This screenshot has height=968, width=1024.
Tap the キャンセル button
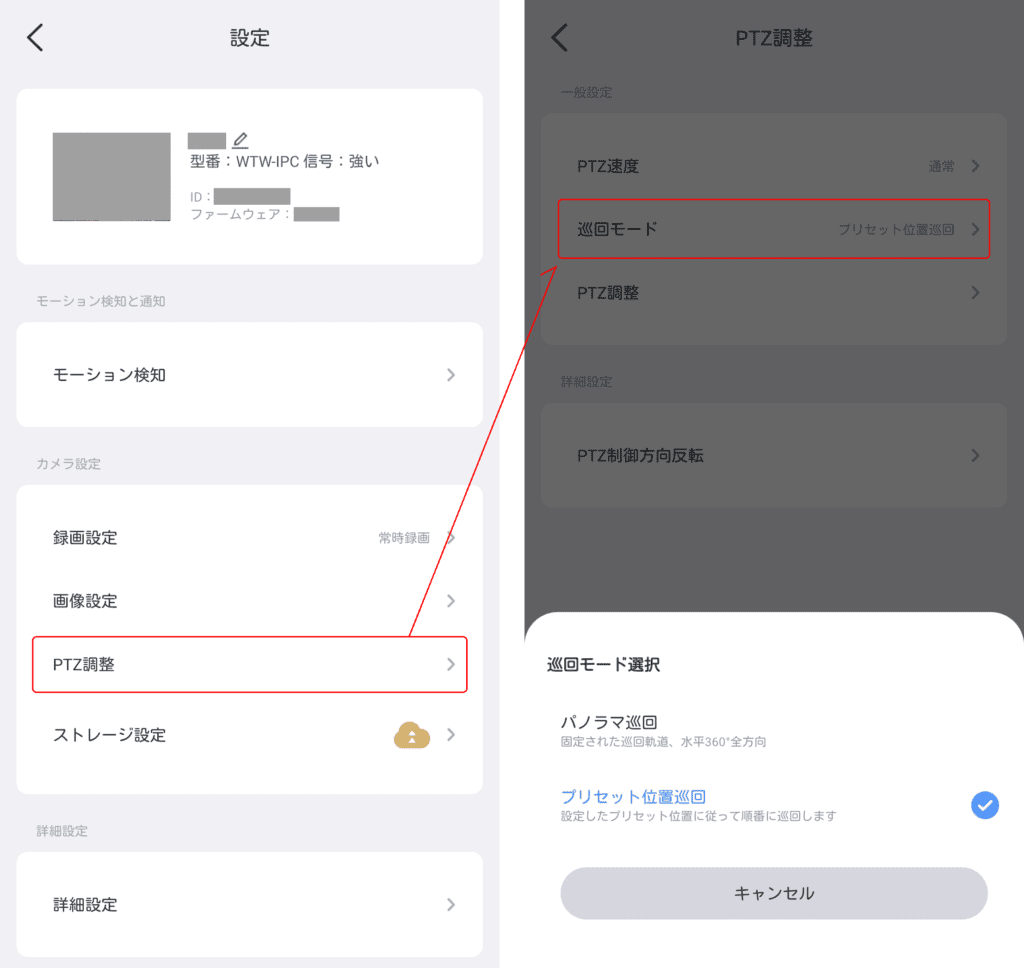click(774, 893)
